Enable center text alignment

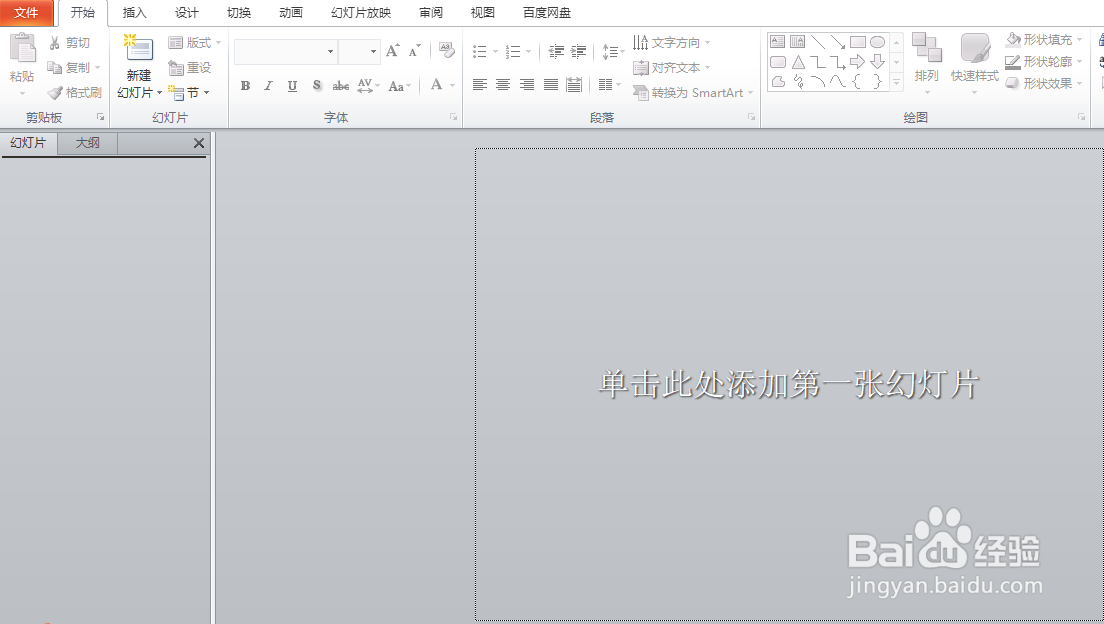pos(503,86)
